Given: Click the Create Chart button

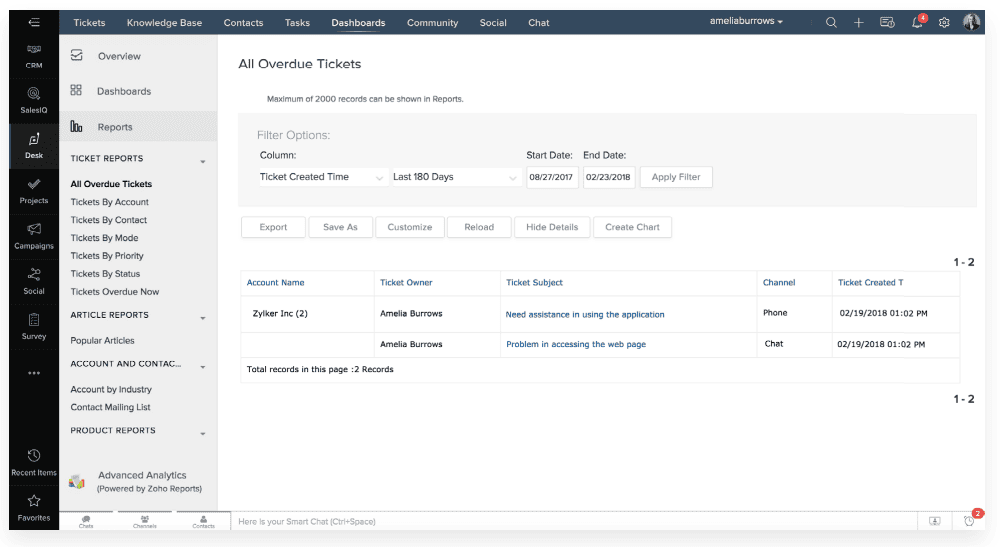Looking at the screenshot, I should click(632, 227).
